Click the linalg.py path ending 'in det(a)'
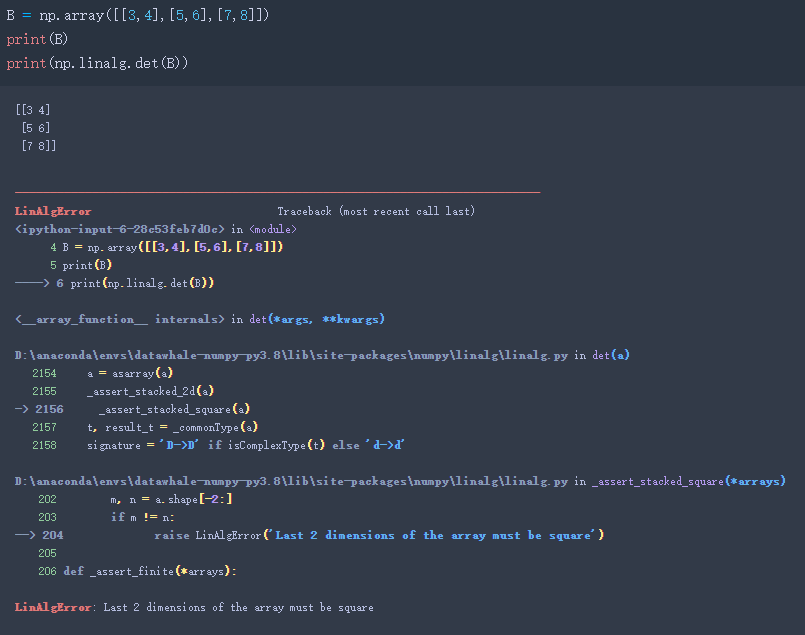 click(x=322, y=355)
